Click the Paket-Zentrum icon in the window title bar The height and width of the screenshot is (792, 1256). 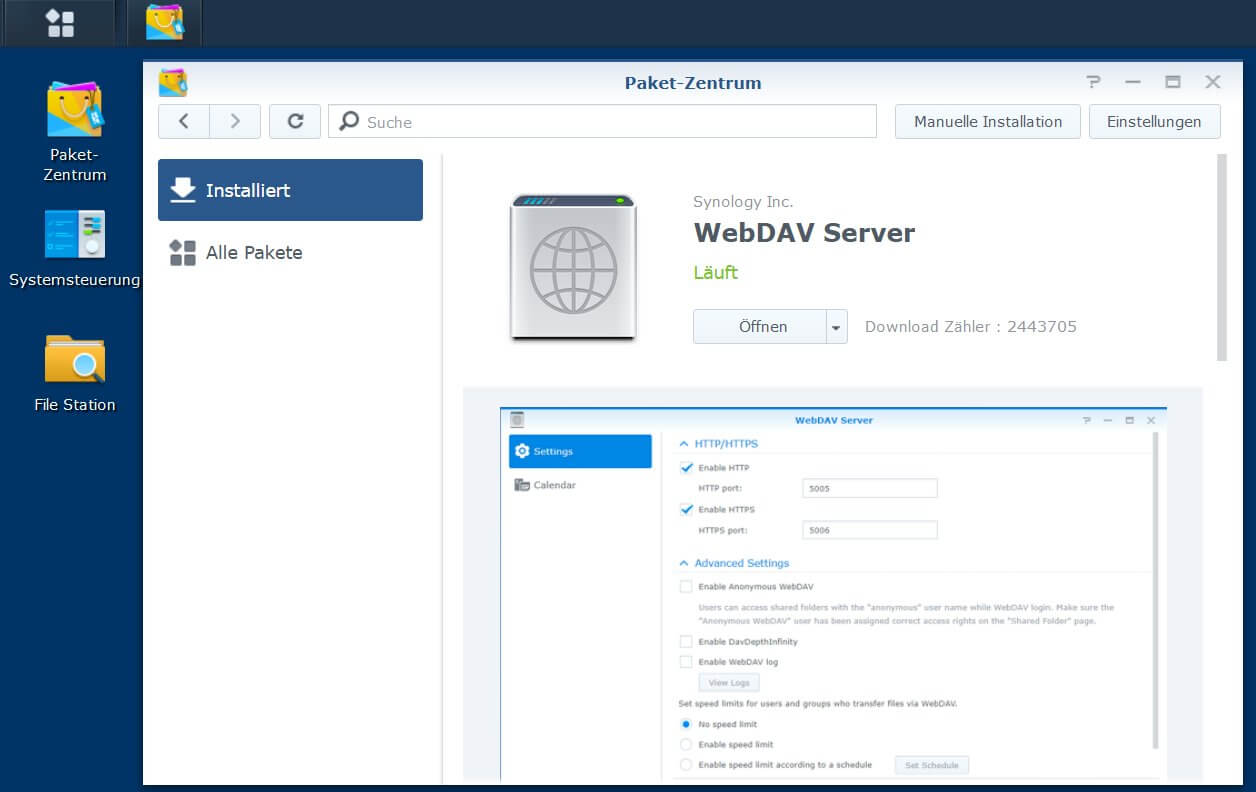(173, 83)
